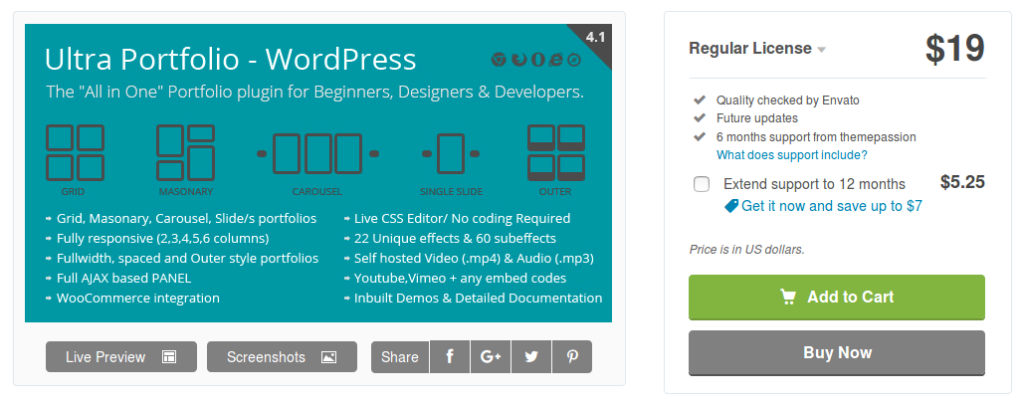View the Screenshots gallery
1024x404 pixels.
(x=282, y=357)
